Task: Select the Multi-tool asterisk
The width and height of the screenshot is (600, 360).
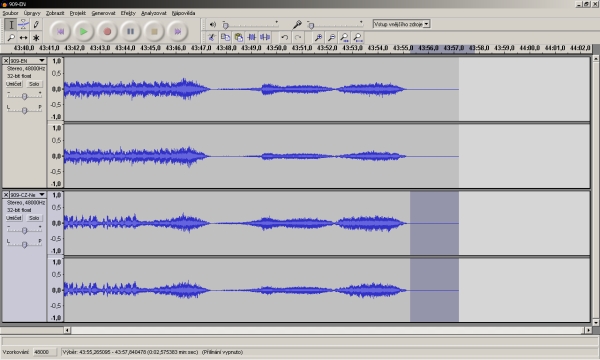Action: pyautogui.click(x=36, y=37)
